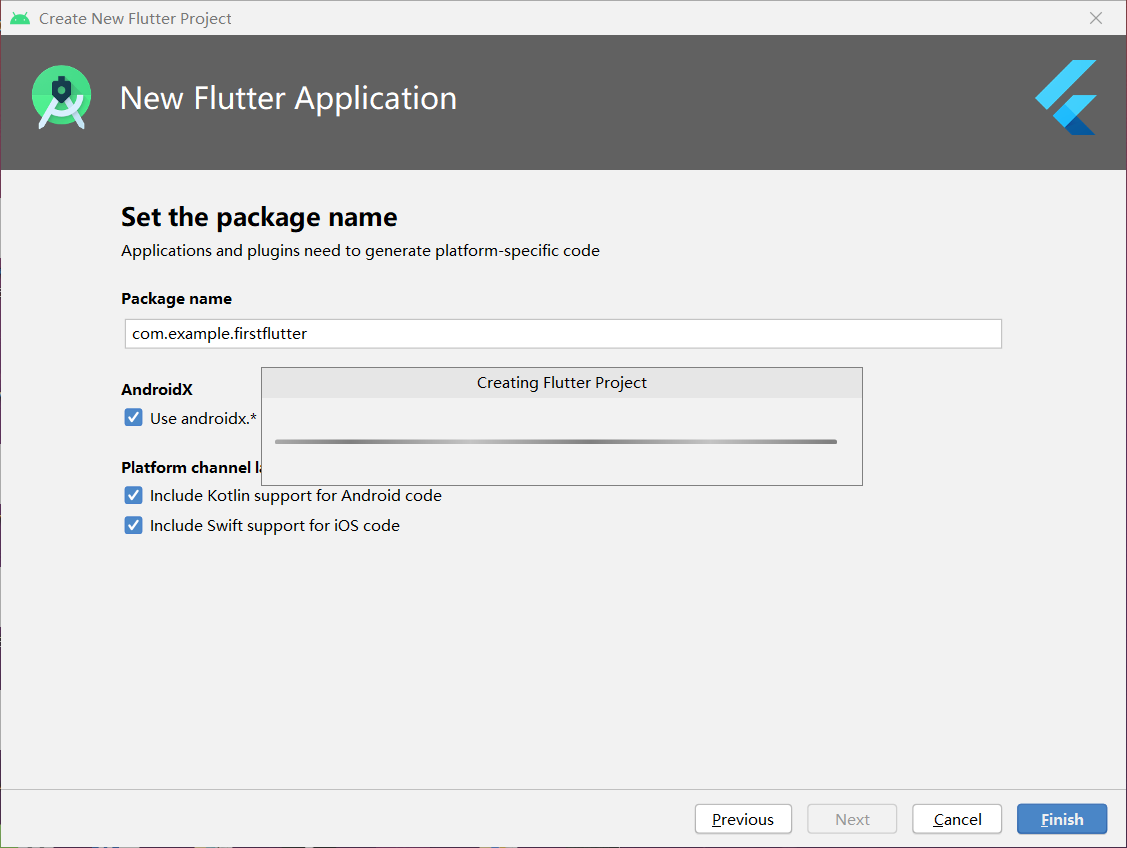This screenshot has width=1127, height=848.
Task: Go back with the Previous button
Action: (x=743, y=819)
